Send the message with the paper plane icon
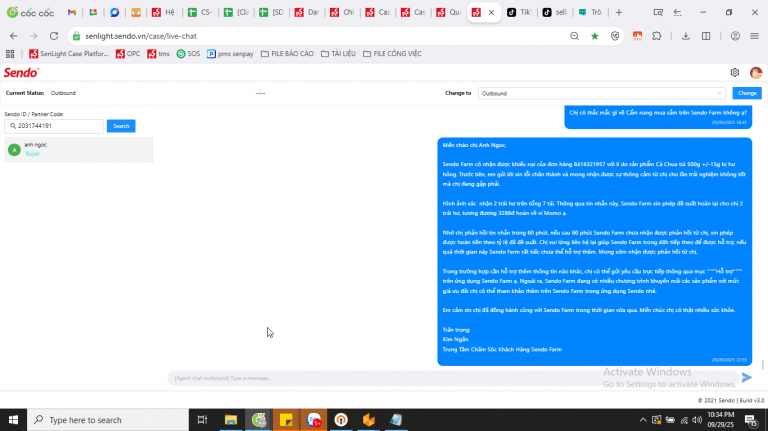This screenshot has height=431, width=768. [746, 377]
